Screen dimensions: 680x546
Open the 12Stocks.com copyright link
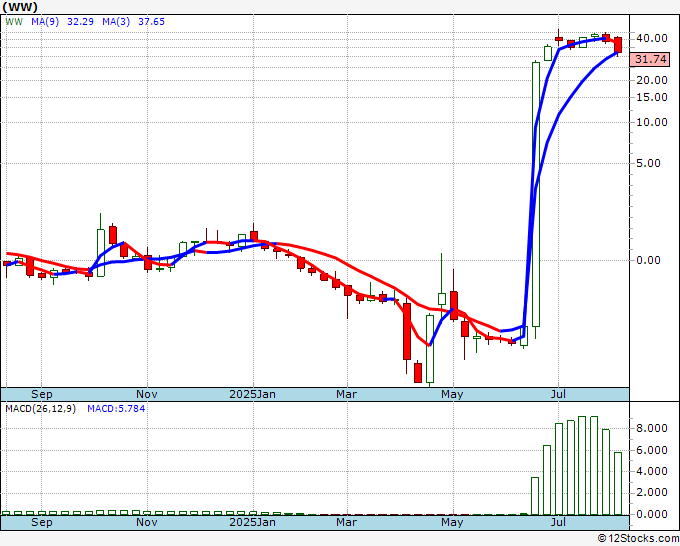coord(638,539)
